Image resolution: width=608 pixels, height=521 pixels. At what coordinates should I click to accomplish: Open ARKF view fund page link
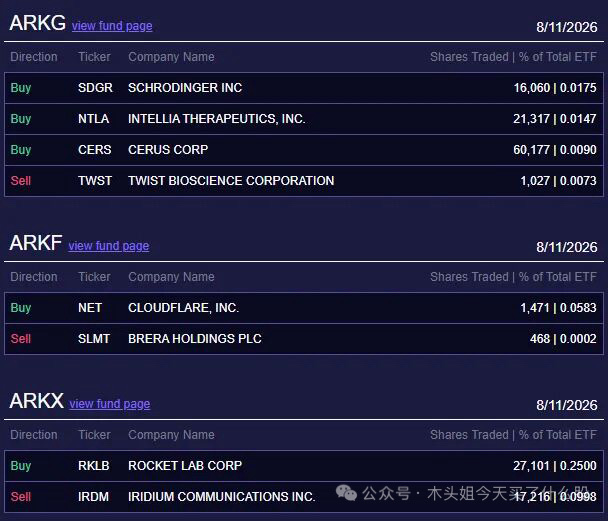click(109, 246)
